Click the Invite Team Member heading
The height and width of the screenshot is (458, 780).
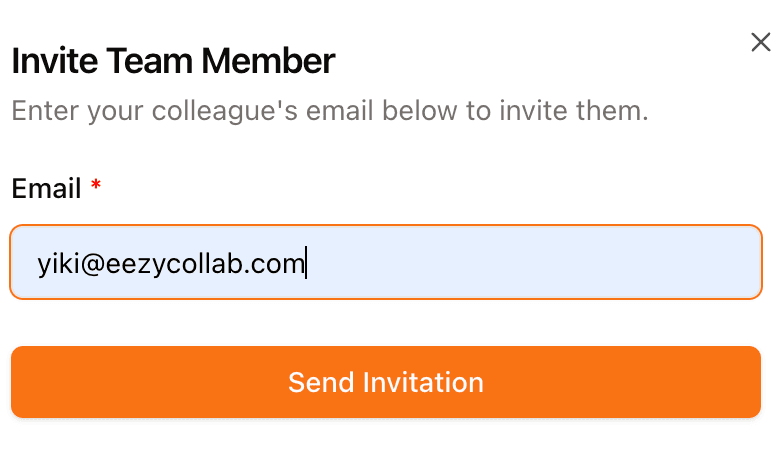(173, 62)
